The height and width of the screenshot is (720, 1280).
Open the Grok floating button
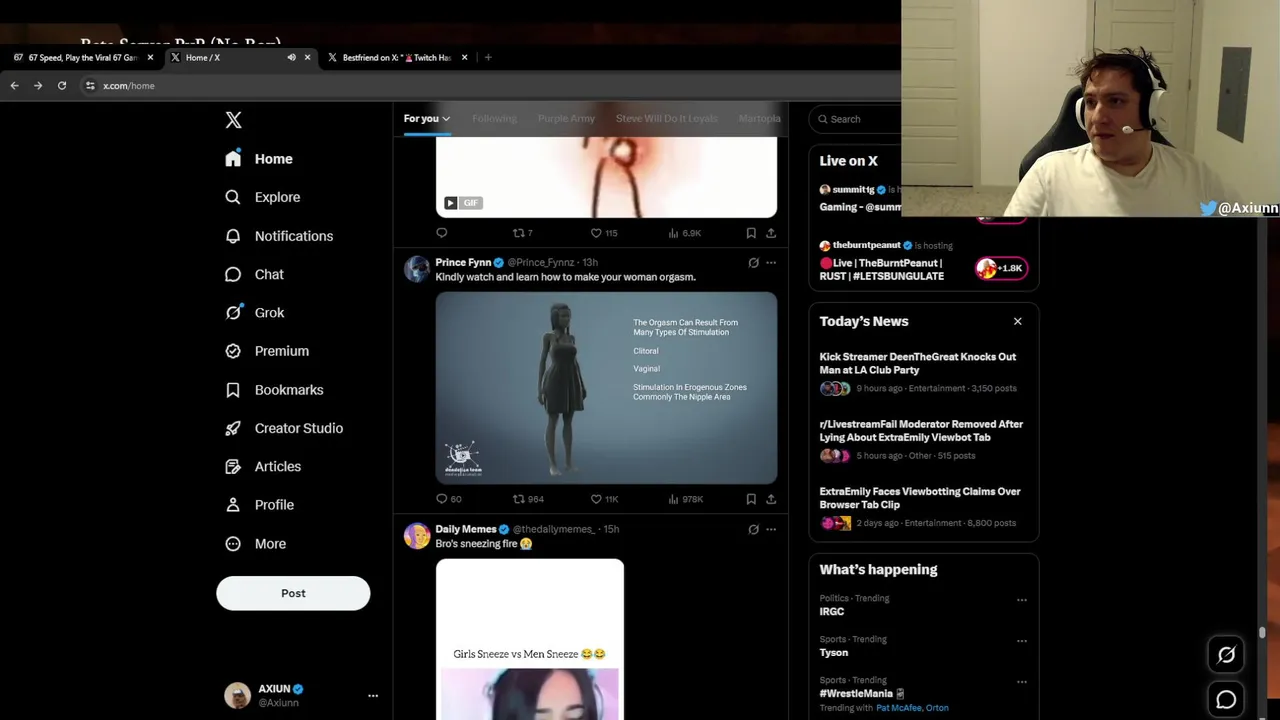coord(1226,655)
